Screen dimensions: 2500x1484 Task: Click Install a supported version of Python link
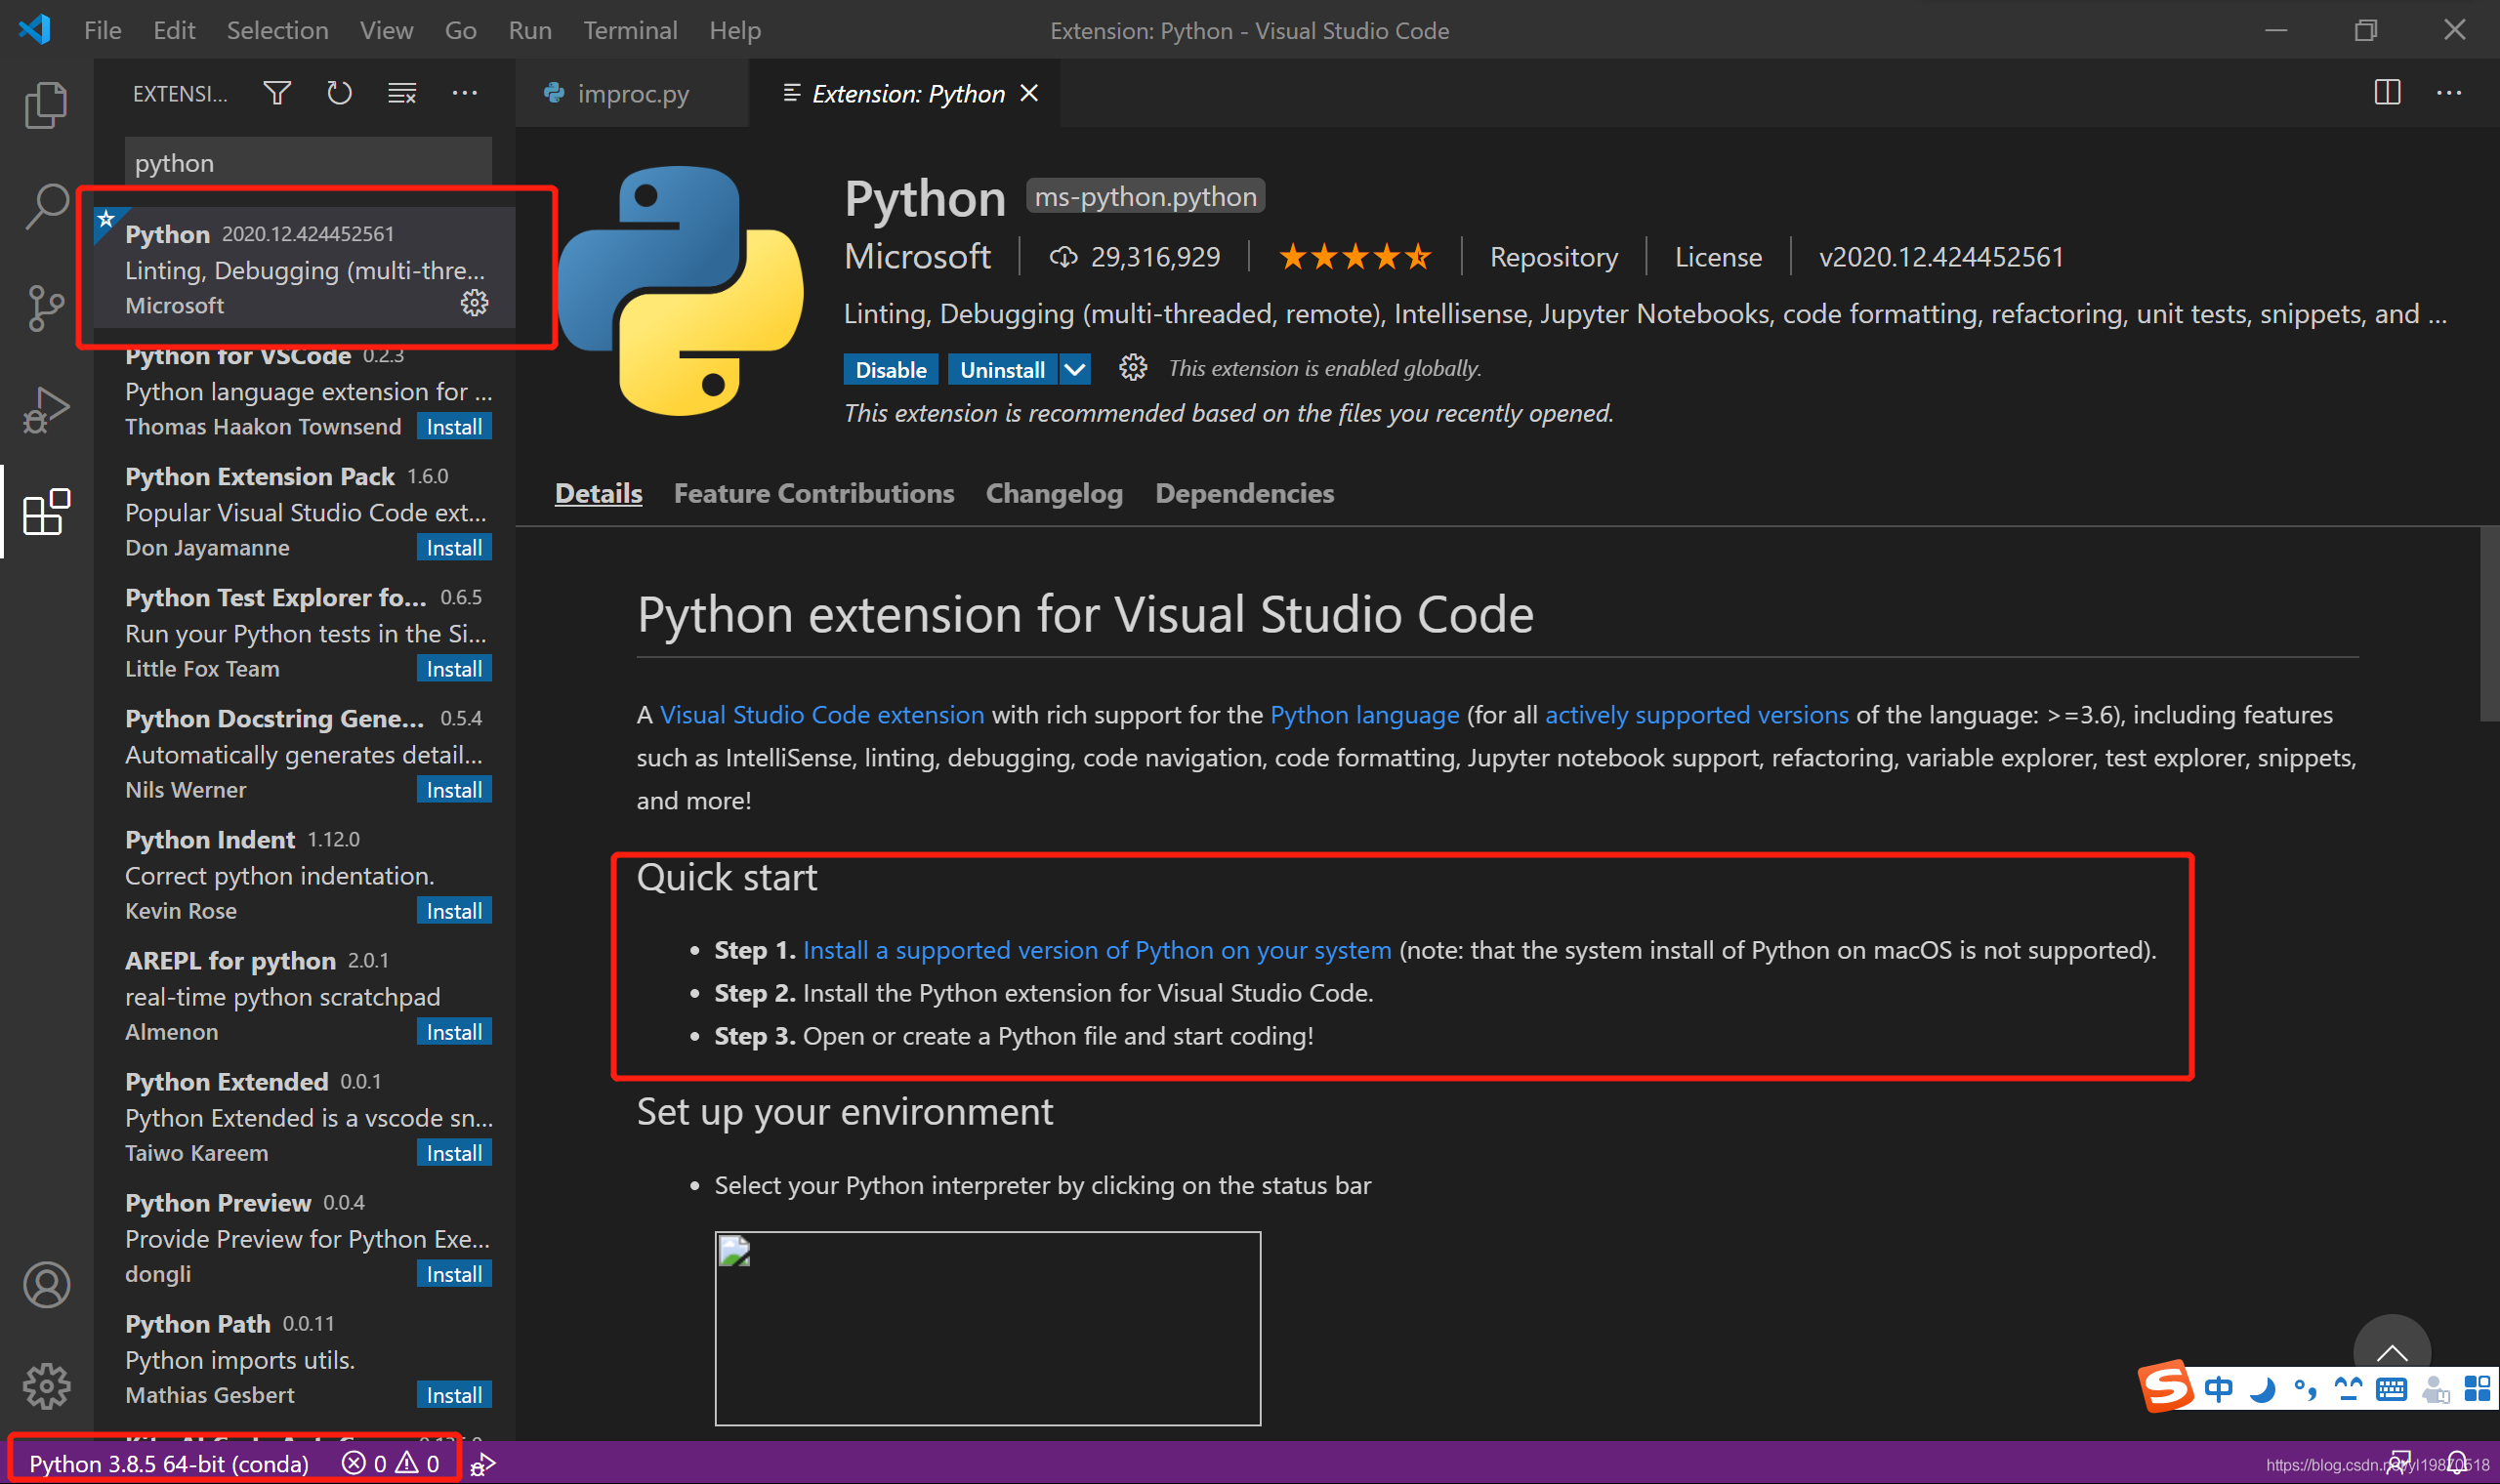1097,950
